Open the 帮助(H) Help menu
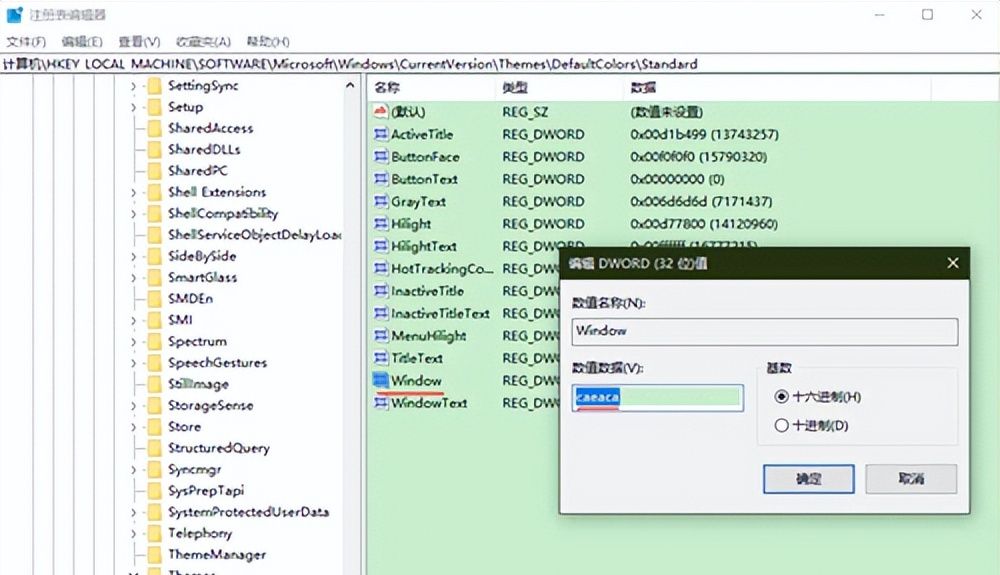This screenshot has height=575, width=1000. 268,41
